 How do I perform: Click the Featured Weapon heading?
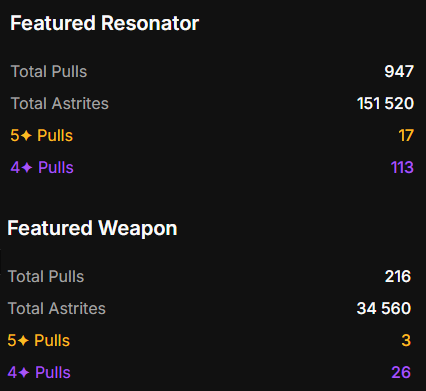pyautogui.click(x=92, y=229)
